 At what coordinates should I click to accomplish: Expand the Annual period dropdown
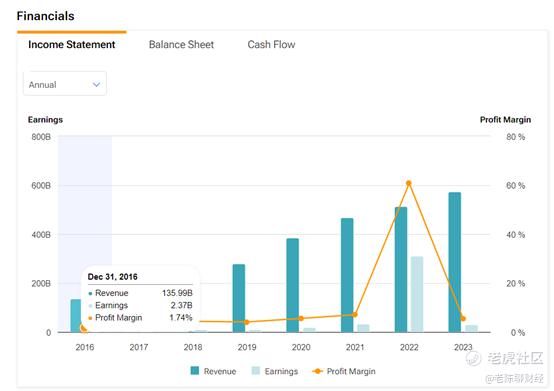(65, 84)
